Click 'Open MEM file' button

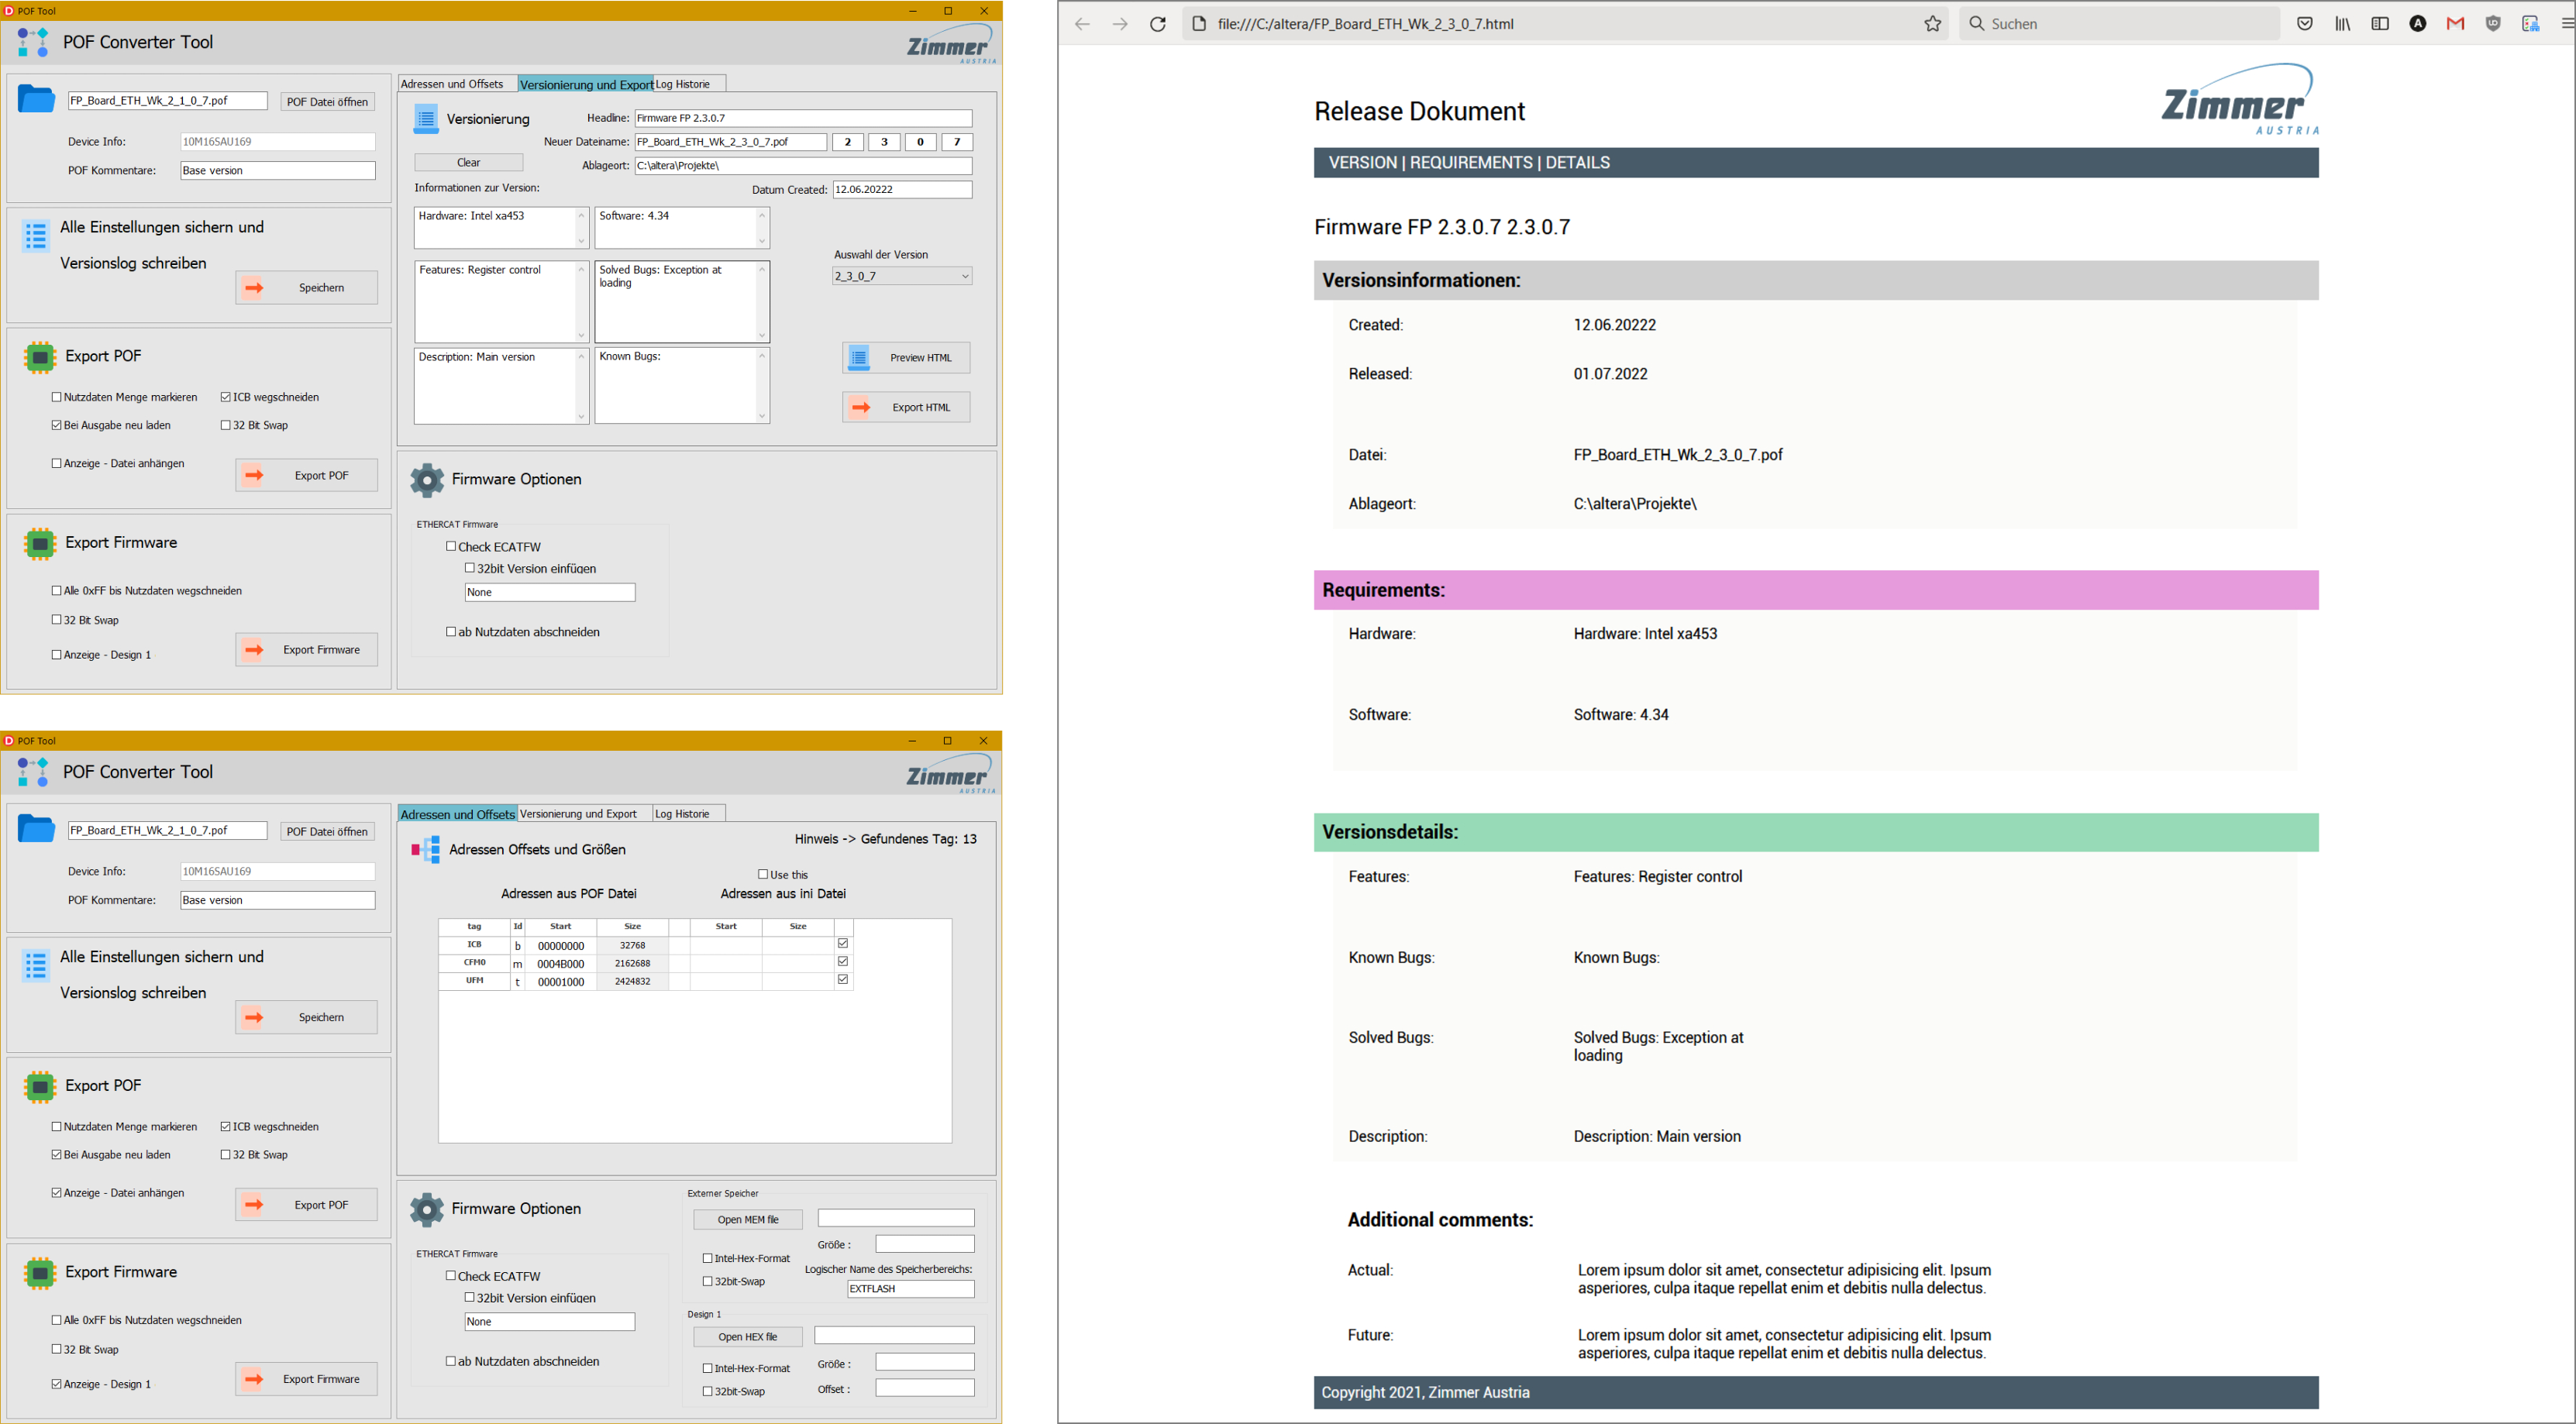tap(748, 1220)
